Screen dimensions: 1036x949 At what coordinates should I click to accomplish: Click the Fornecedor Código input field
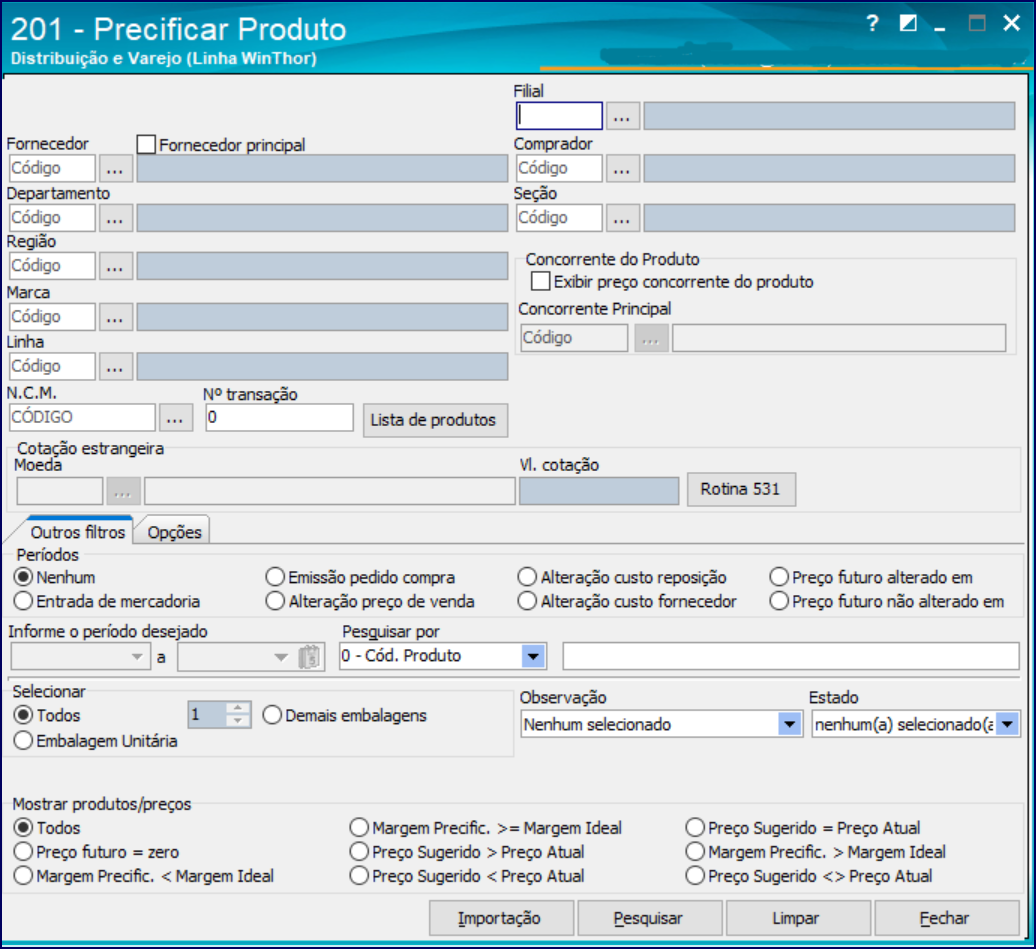click(52, 169)
